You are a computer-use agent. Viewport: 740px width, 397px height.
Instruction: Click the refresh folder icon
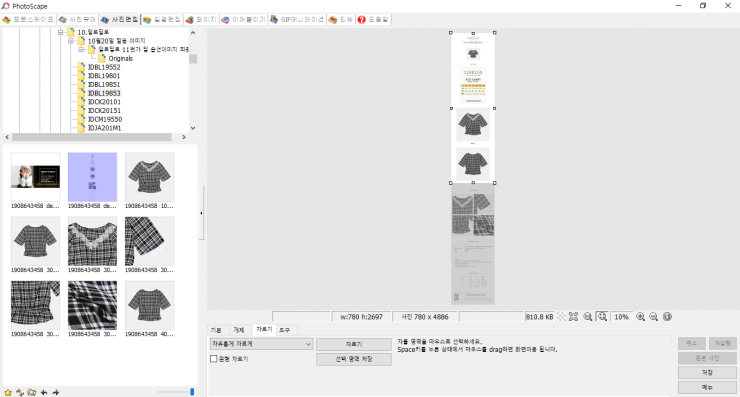20,392
